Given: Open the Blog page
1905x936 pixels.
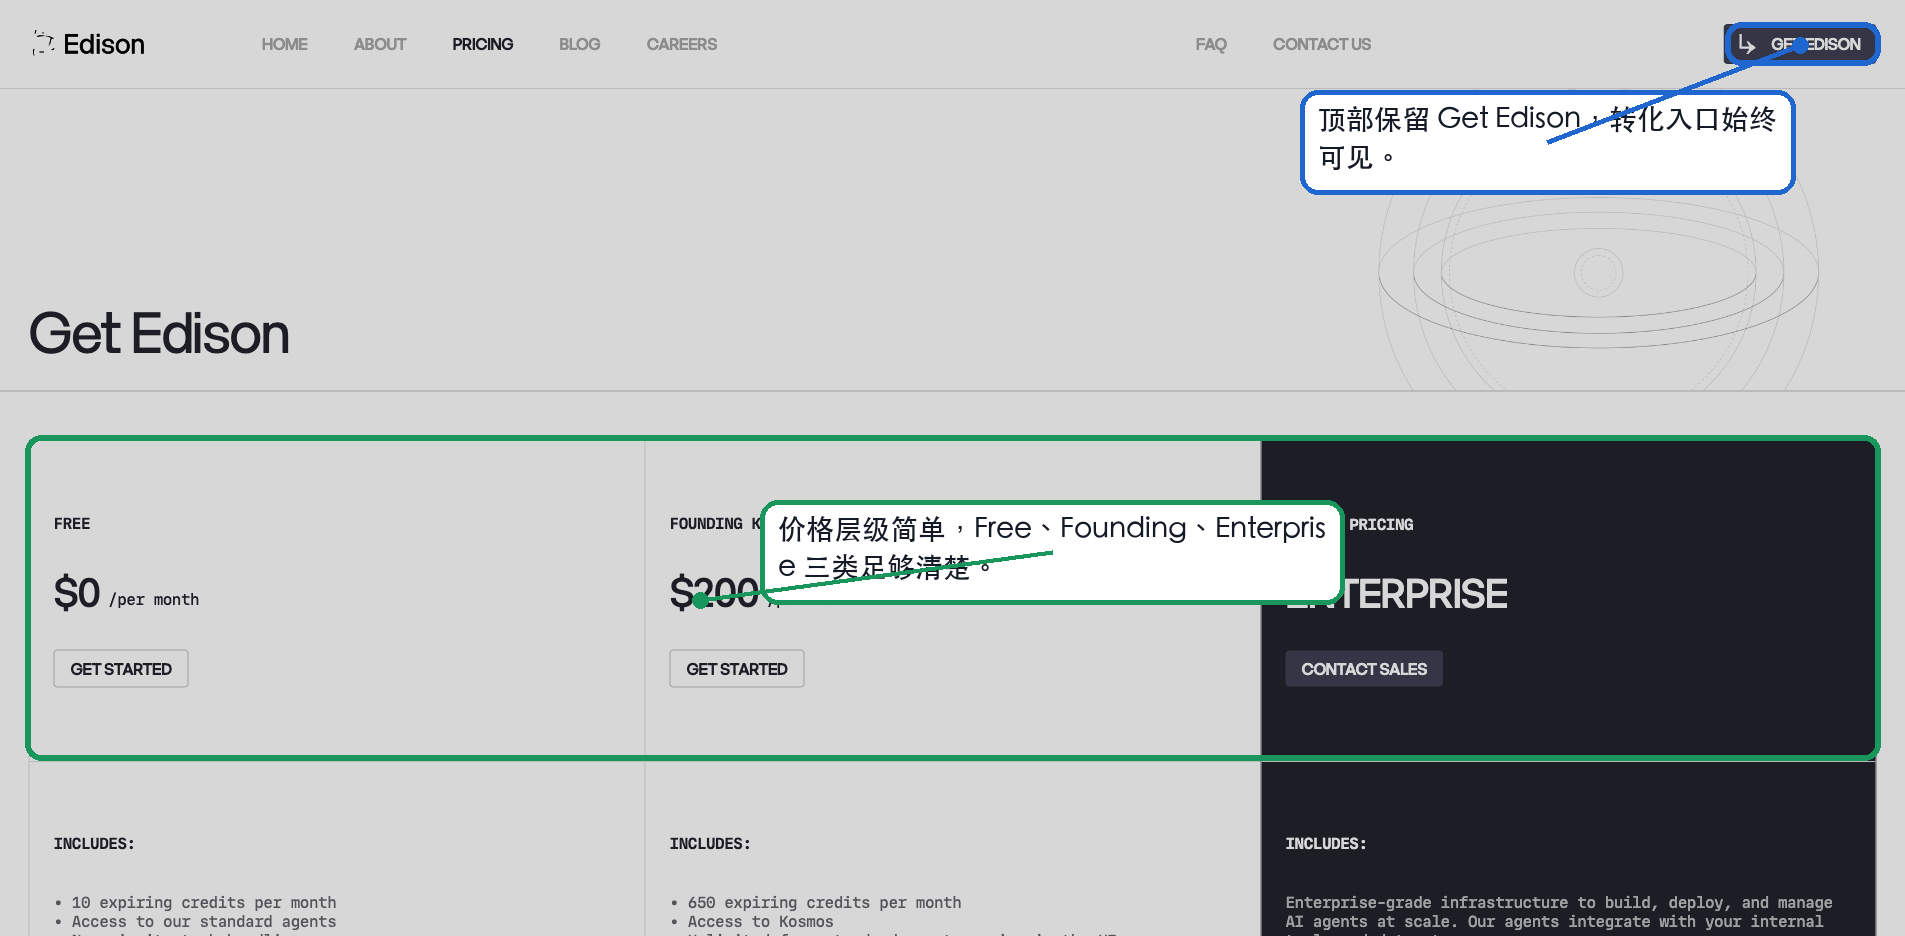Looking at the screenshot, I should [x=579, y=44].
